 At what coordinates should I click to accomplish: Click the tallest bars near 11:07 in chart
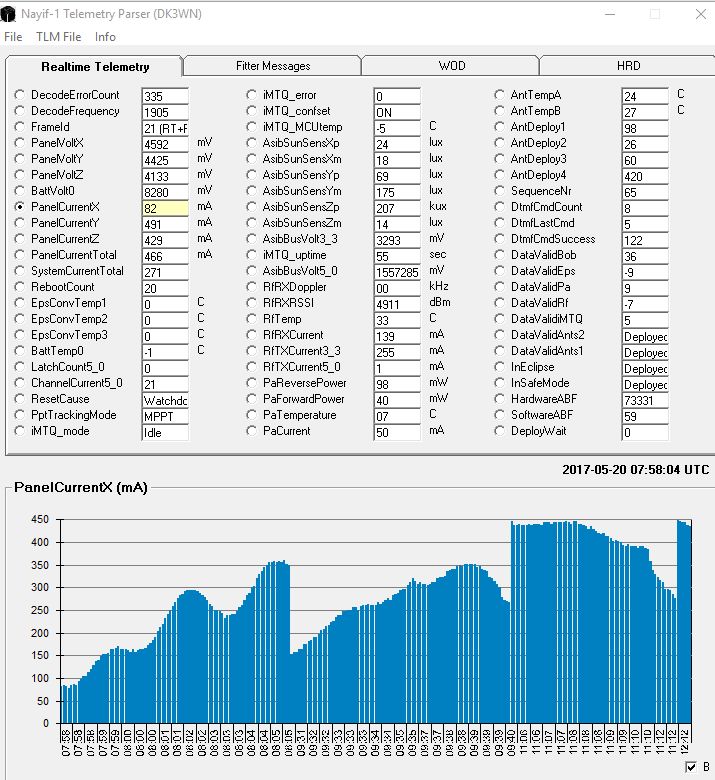pyautogui.click(x=557, y=622)
